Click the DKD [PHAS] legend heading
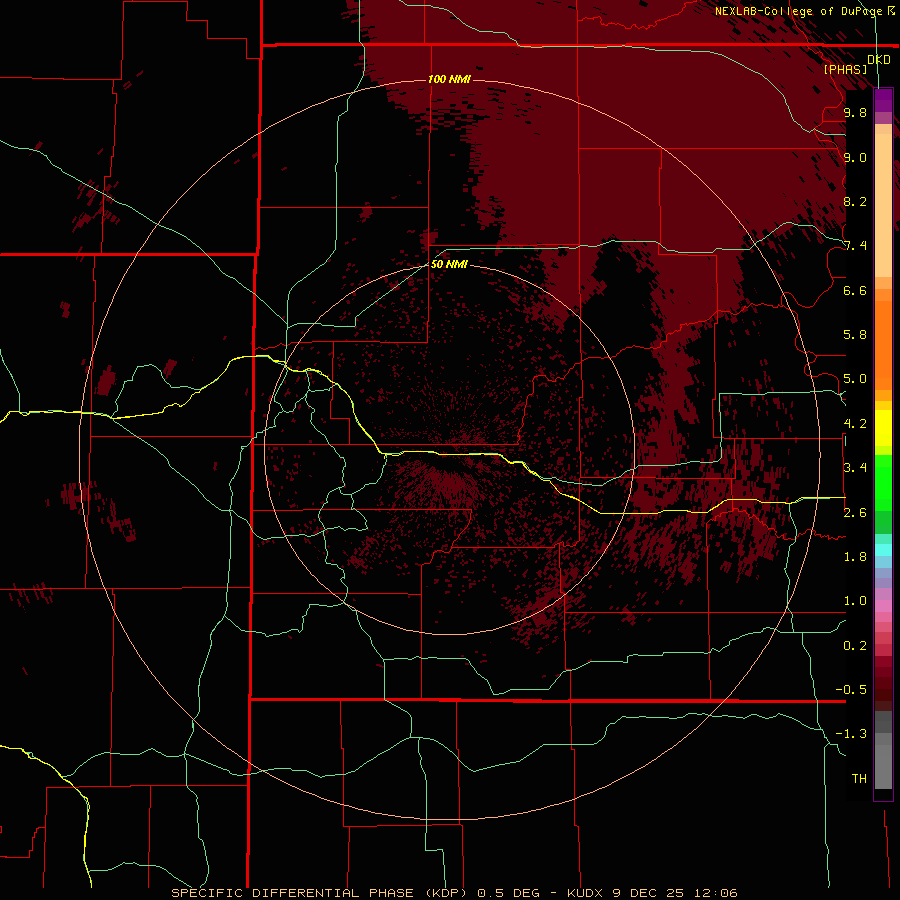The width and height of the screenshot is (900, 900). pyautogui.click(x=857, y=64)
